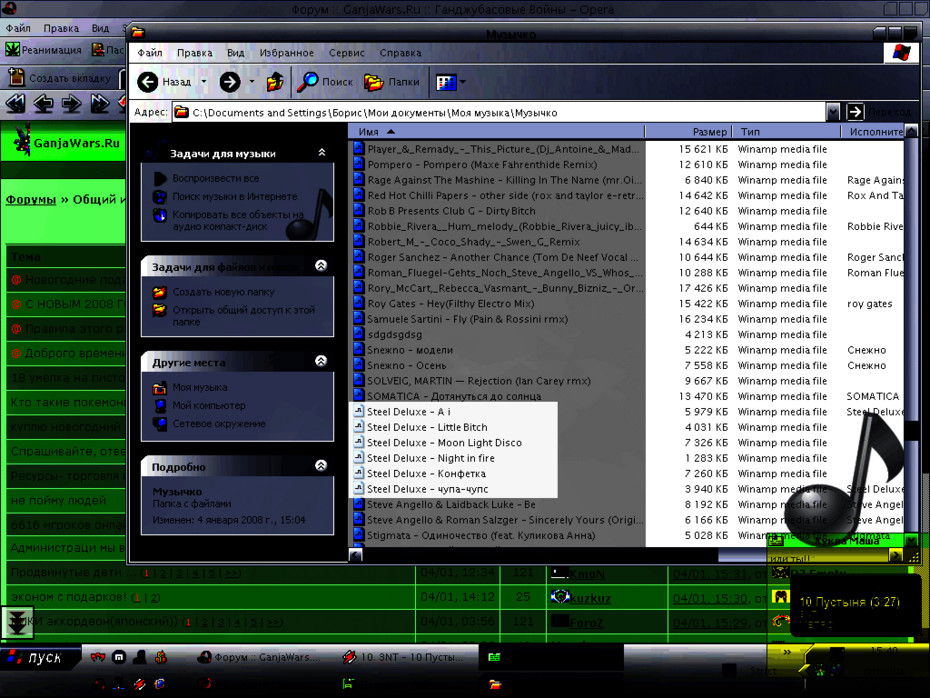The height and width of the screenshot is (698, 930).
Task: Select file Steel Deluxe - Little Bitch
Action: (x=427, y=427)
